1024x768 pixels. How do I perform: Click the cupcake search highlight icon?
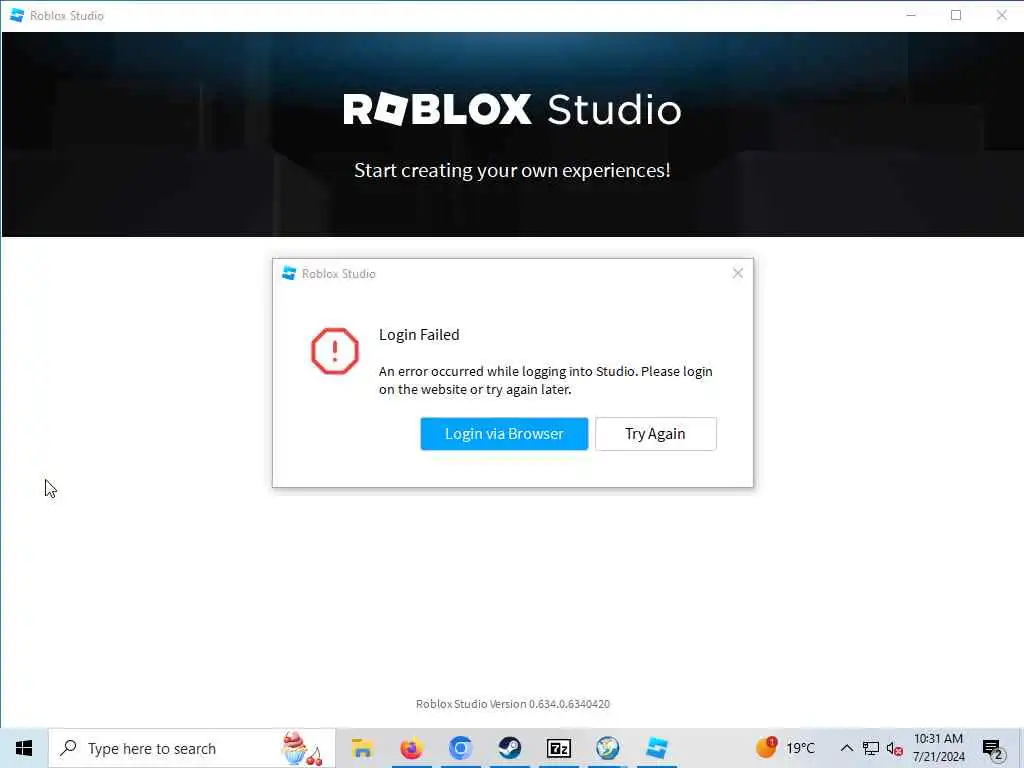click(302, 748)
